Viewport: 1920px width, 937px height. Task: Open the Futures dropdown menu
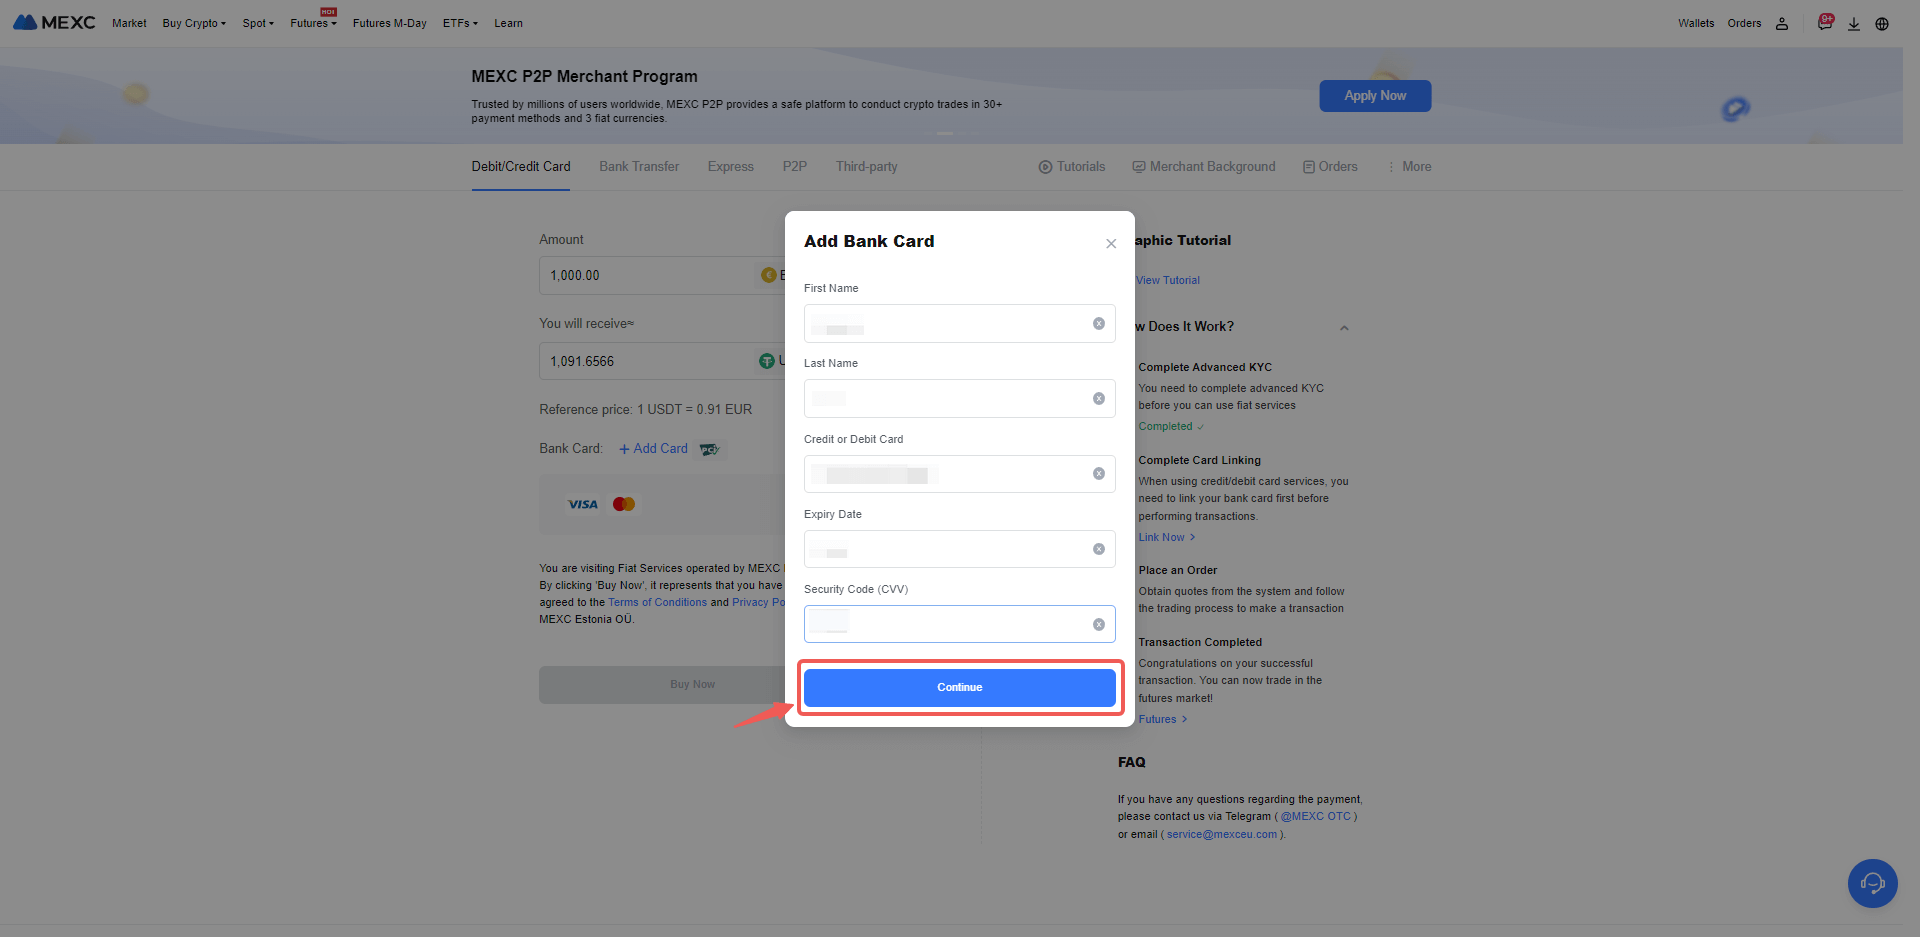pyautogui.click(x=313, y=23)
